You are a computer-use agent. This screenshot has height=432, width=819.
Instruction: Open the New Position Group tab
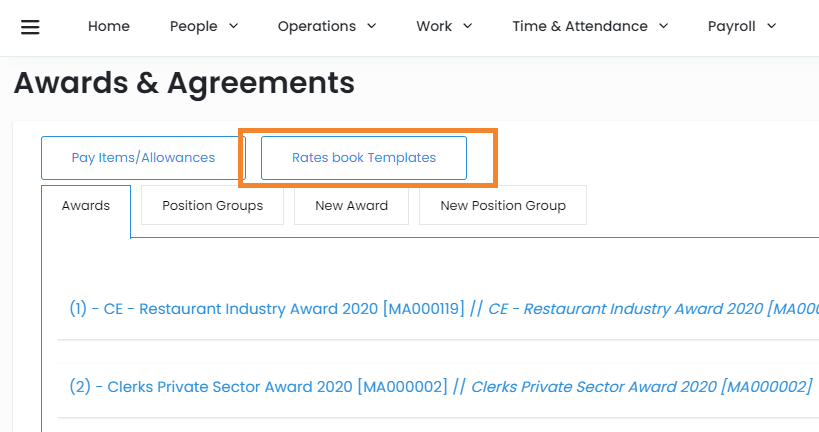(x=503, y=206)
